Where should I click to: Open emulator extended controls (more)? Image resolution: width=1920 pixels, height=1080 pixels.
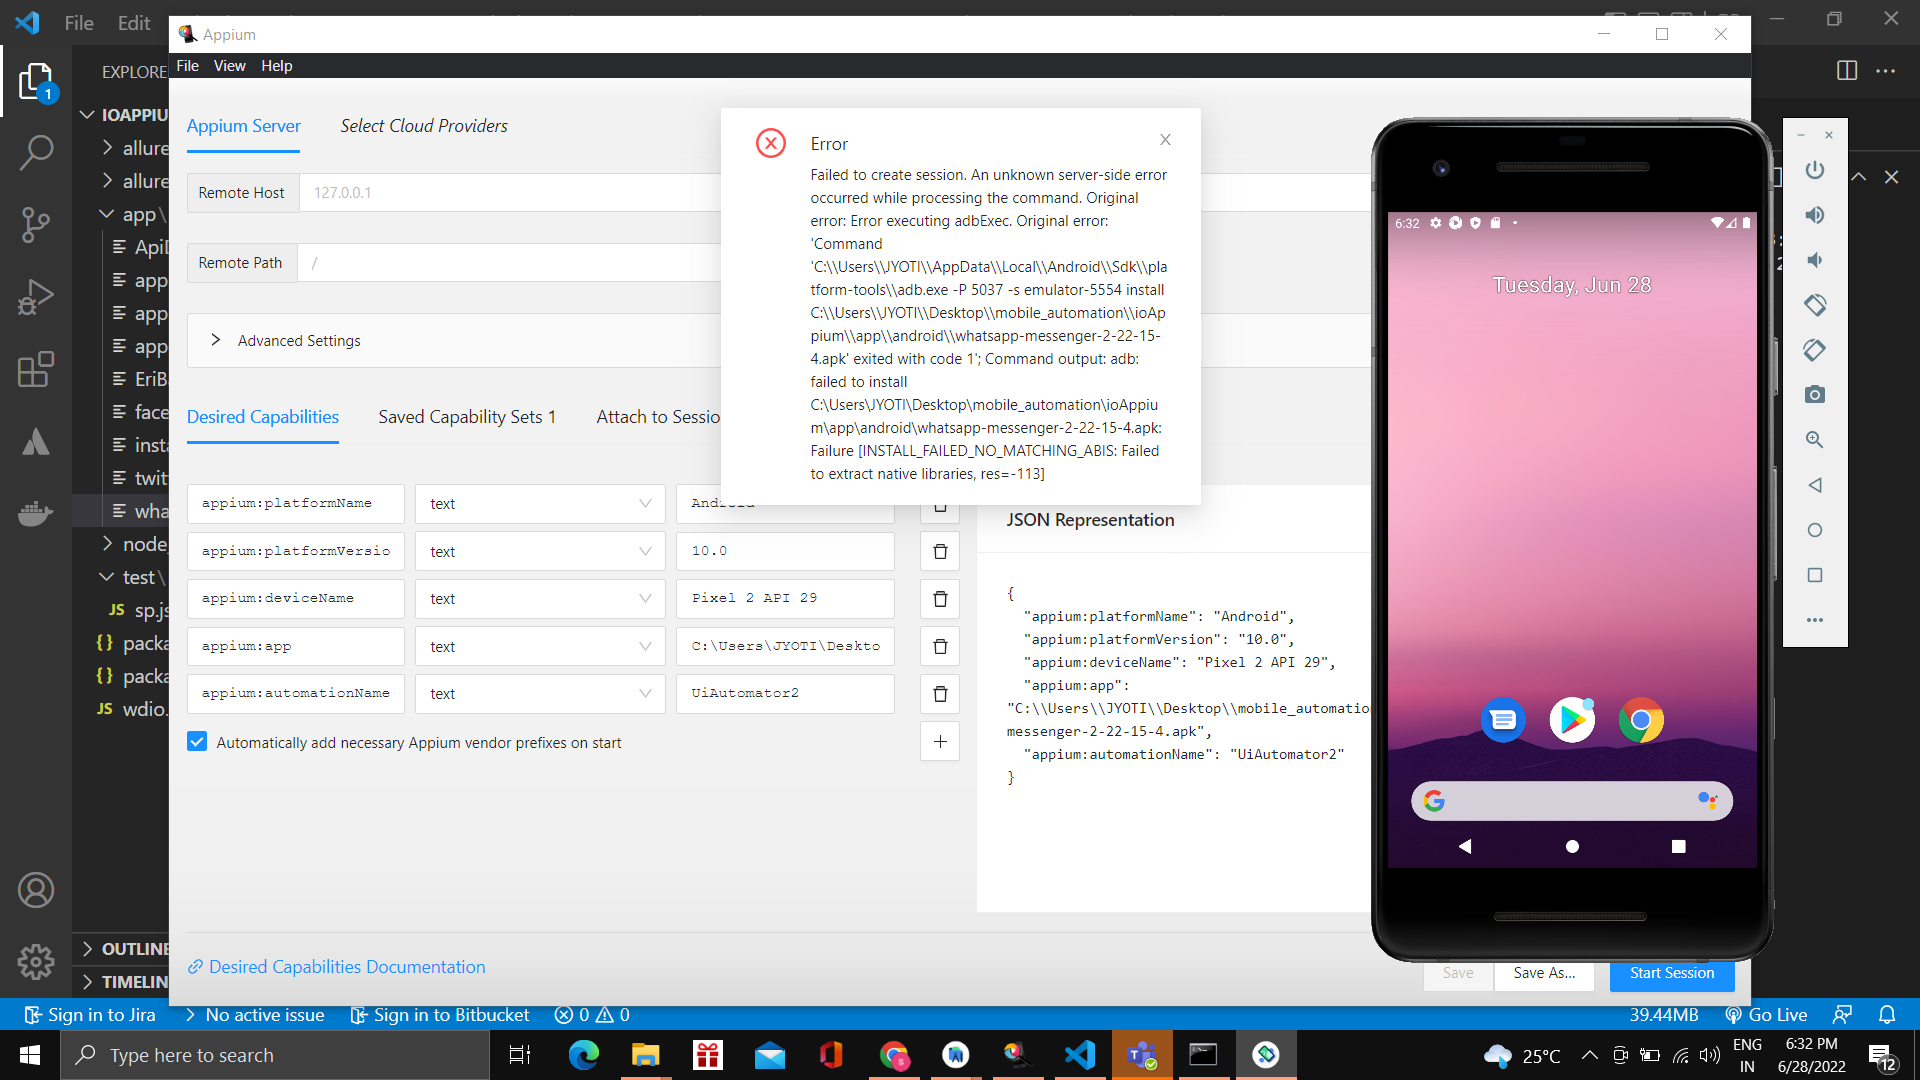(1815, 620)
